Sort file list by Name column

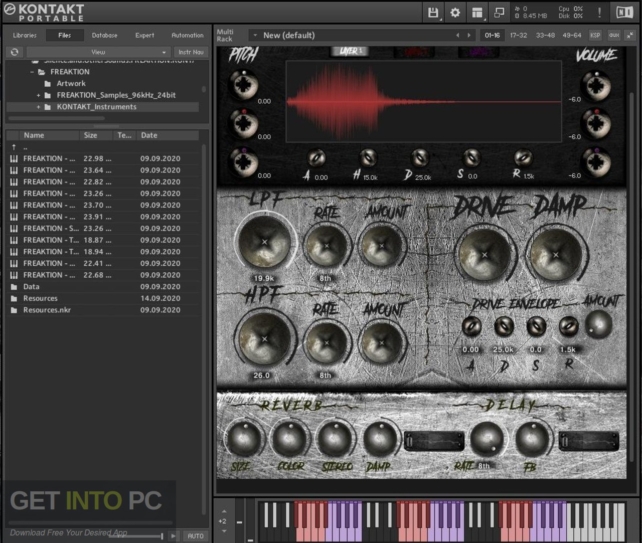coord(49,135)
